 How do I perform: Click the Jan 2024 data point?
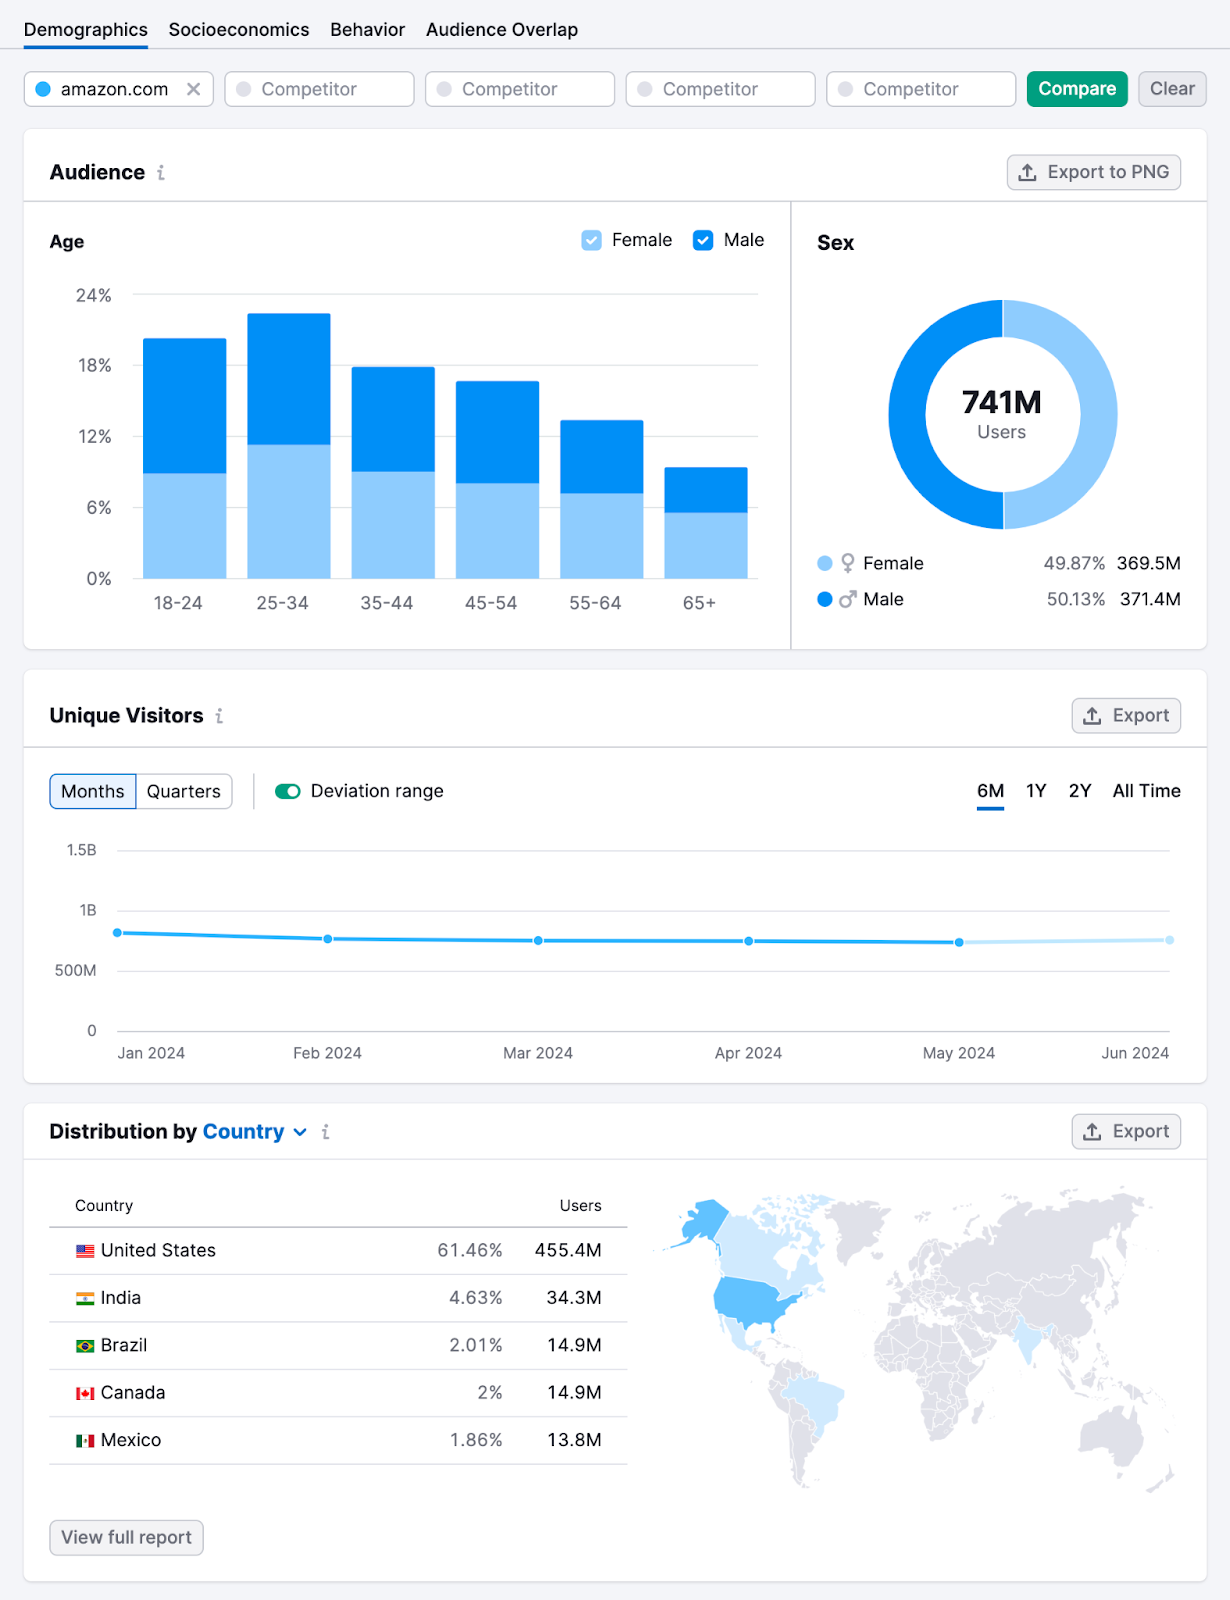click(x=118, y=933)
